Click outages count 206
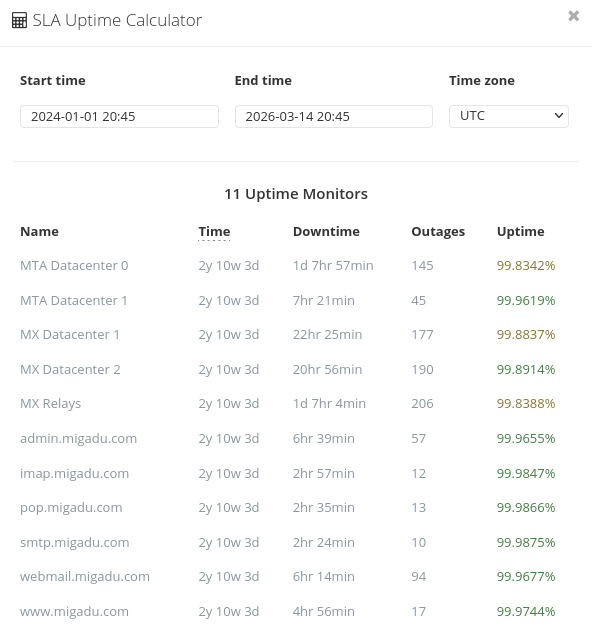 (423, 404)
